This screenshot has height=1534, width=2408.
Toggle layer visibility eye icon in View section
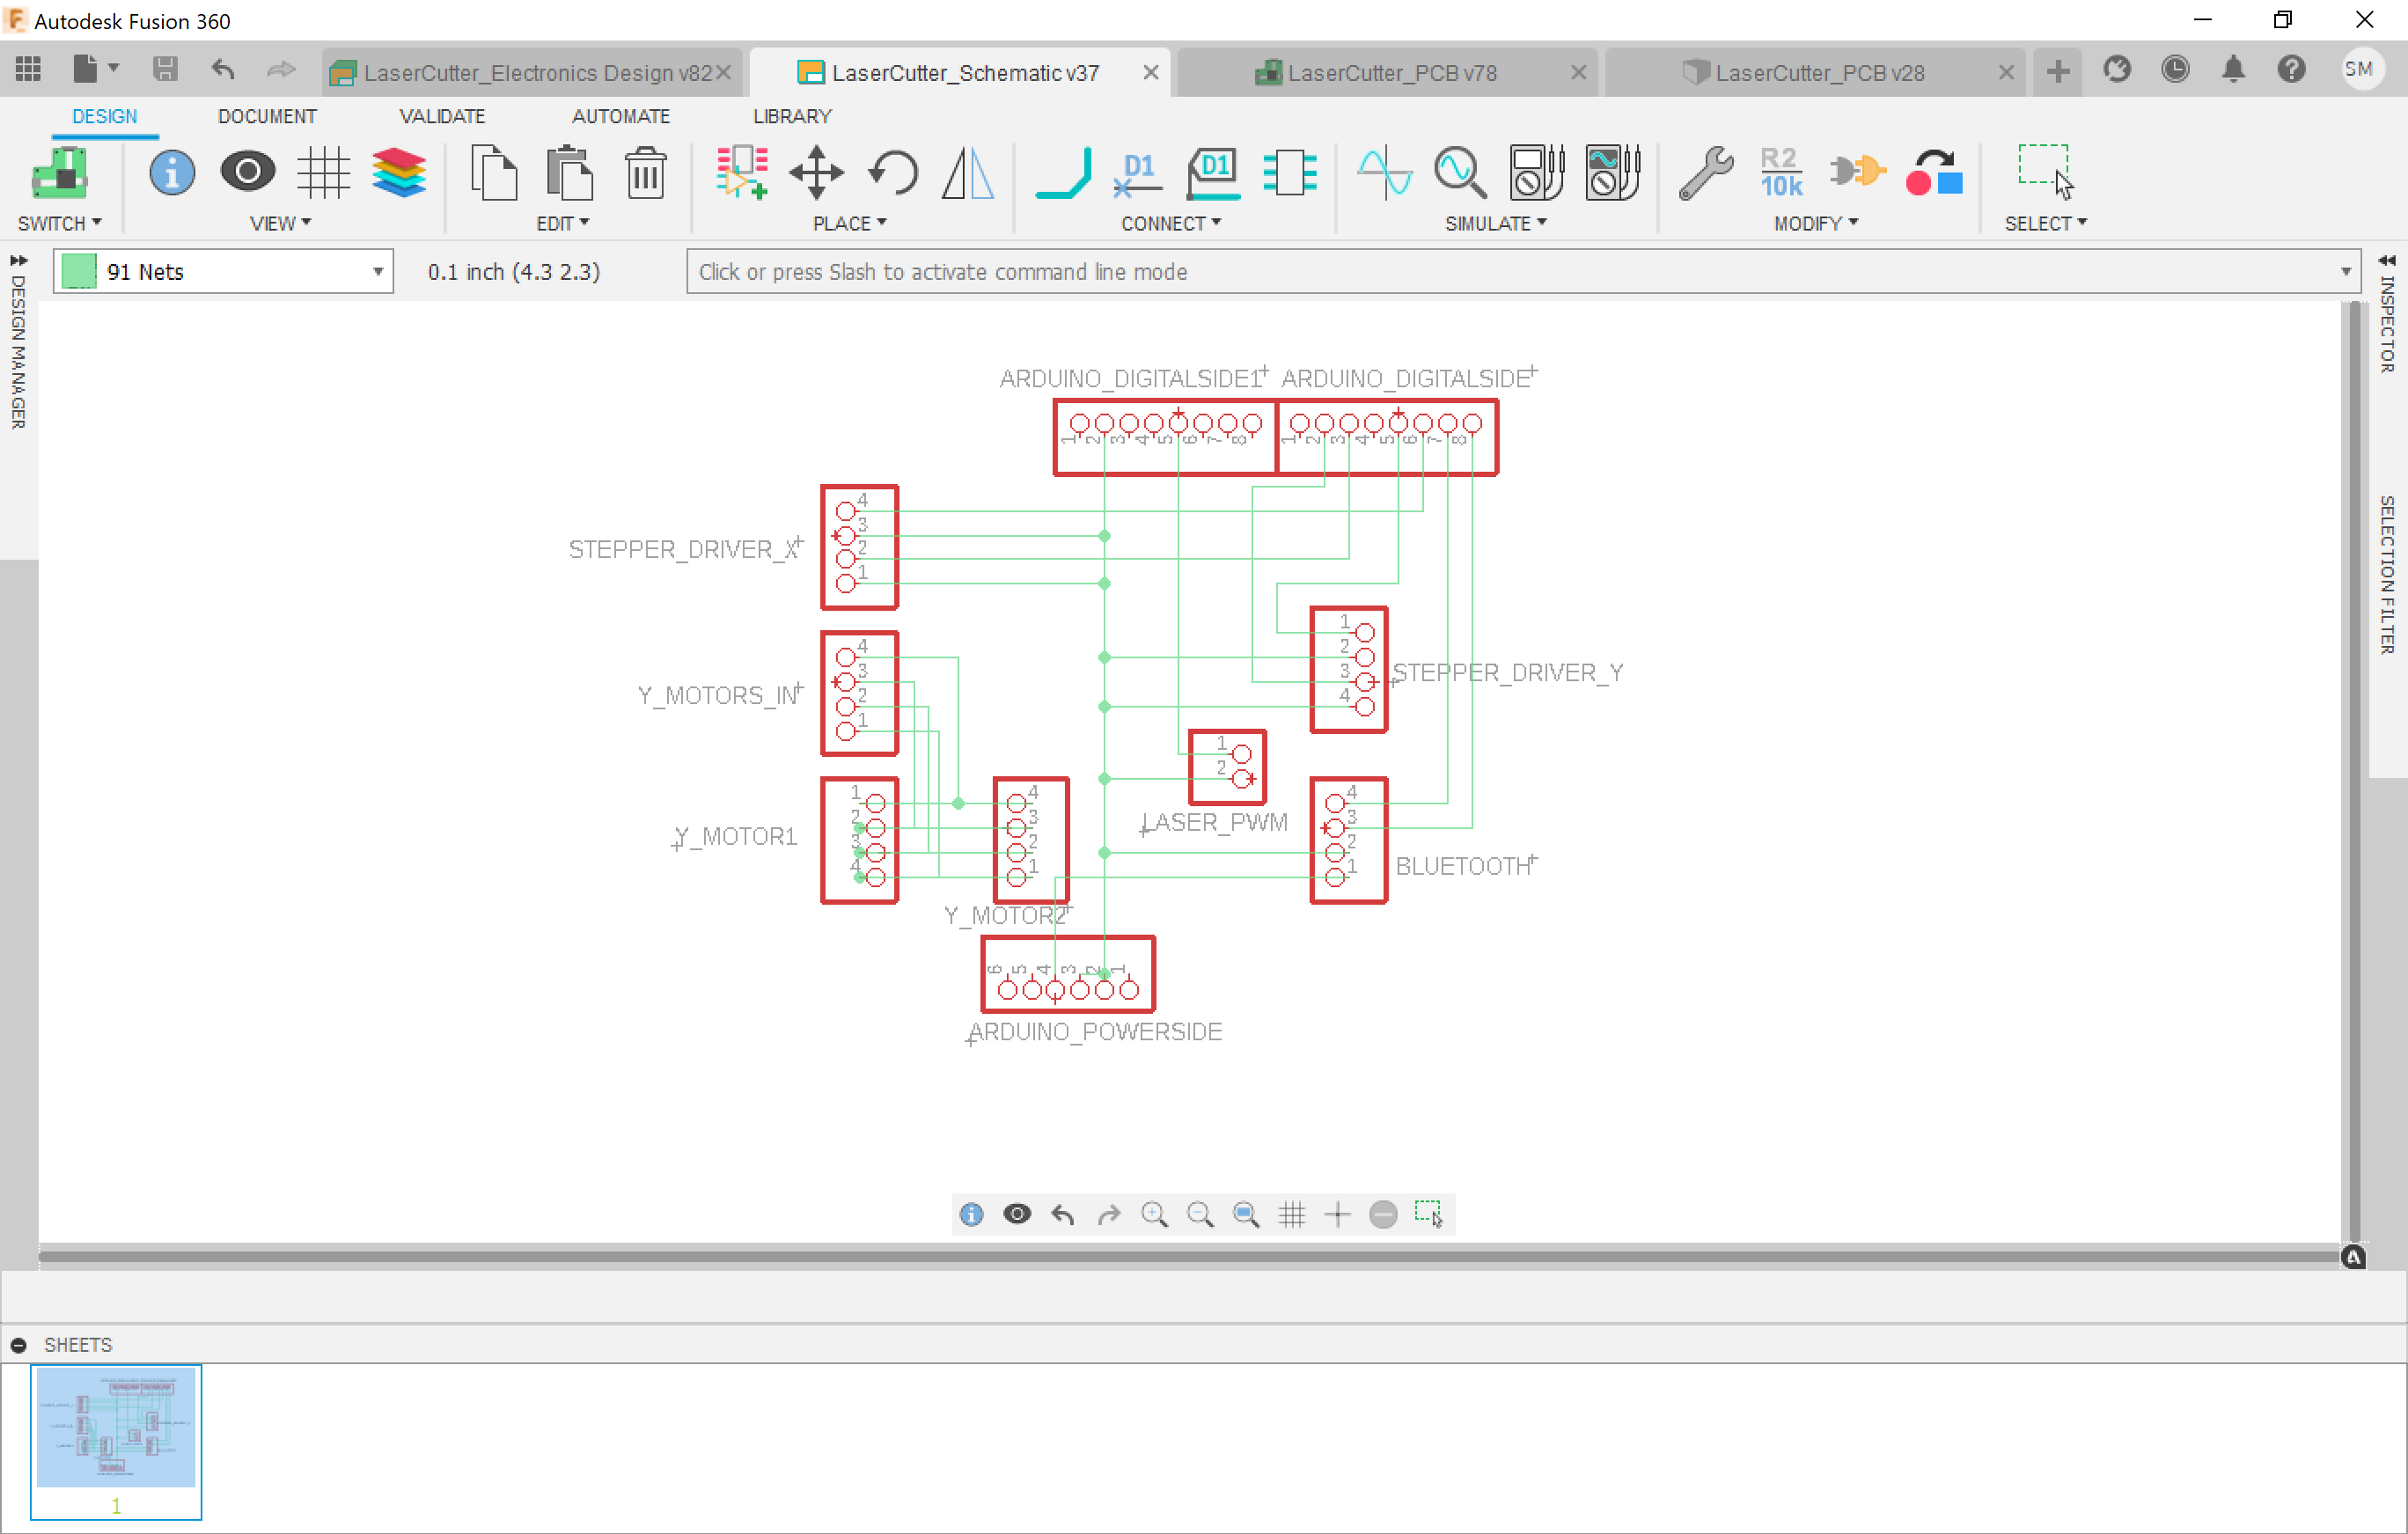tap(247, 171)
